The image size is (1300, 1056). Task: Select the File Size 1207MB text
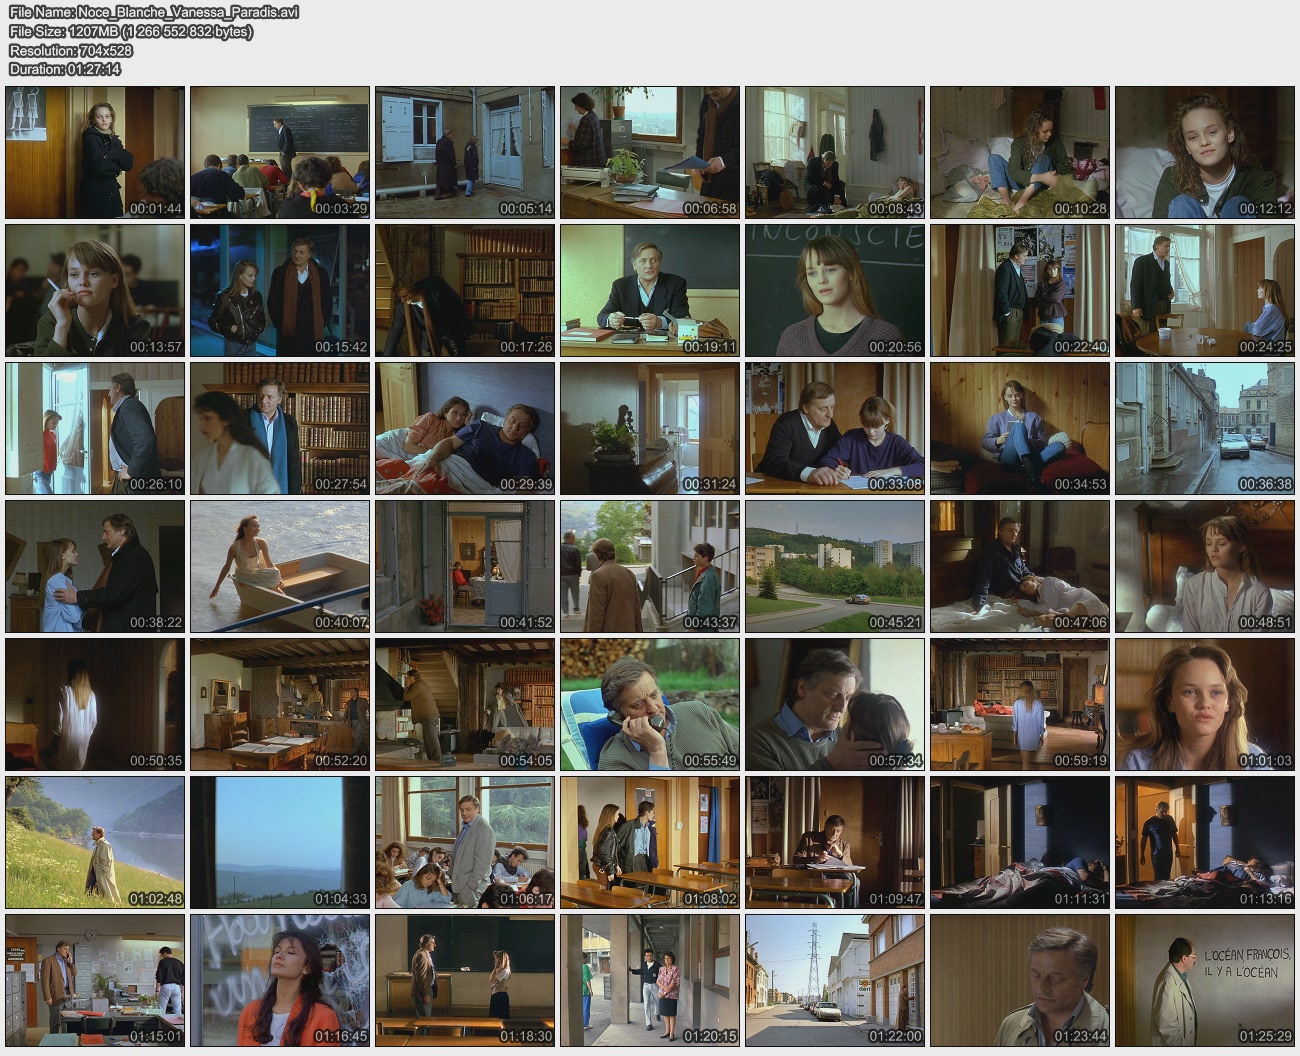pyautogui.click(x=131, y=31)
